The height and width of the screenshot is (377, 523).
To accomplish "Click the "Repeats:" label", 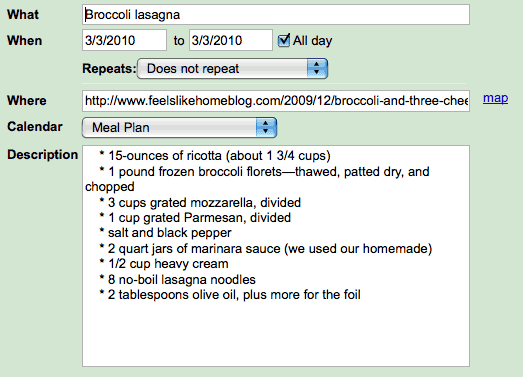I will click(x=109, y=69).
